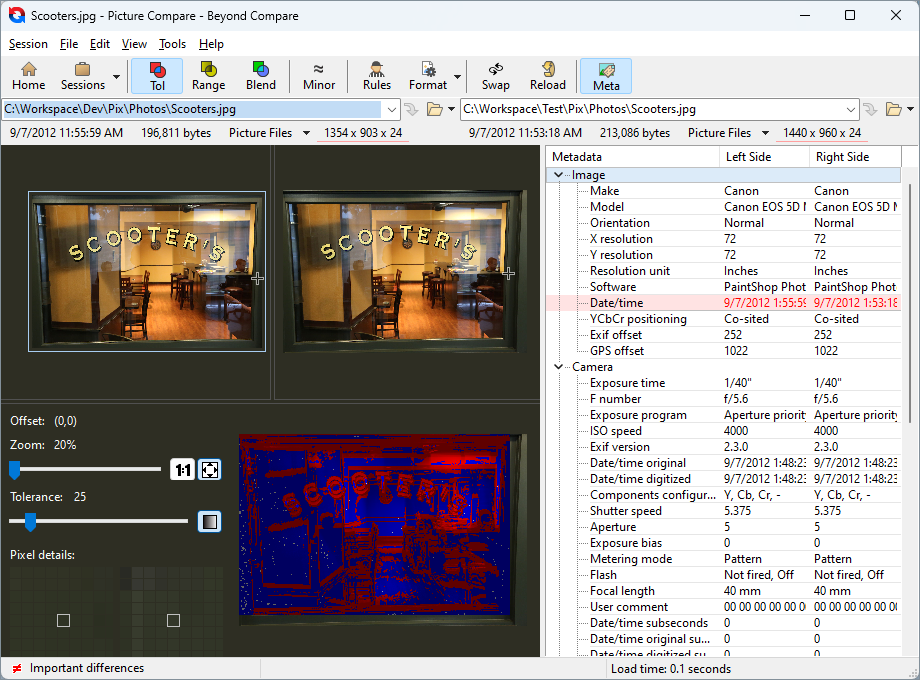The image size is (920, 680).
Task: Toggle the Meta metadata panel off
Action: pos(605,75)
